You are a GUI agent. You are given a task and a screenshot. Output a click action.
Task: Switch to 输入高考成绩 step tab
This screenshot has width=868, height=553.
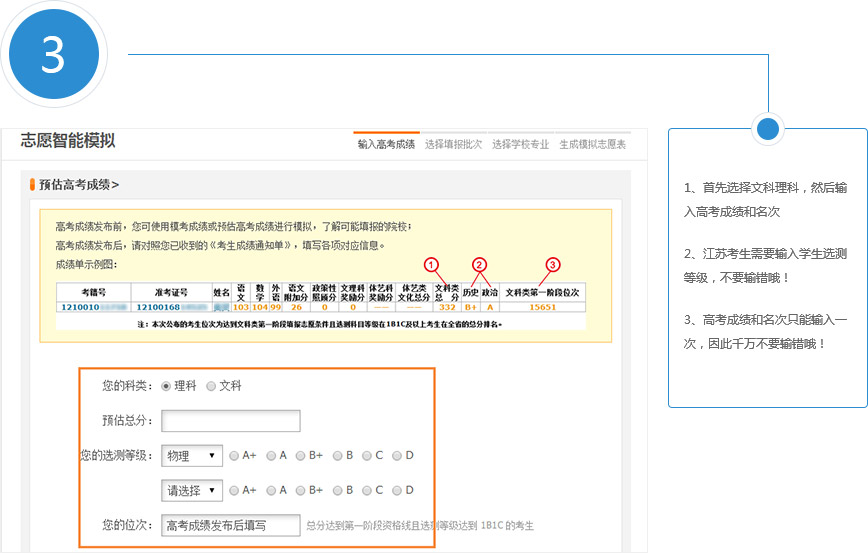tap(386, 144)
